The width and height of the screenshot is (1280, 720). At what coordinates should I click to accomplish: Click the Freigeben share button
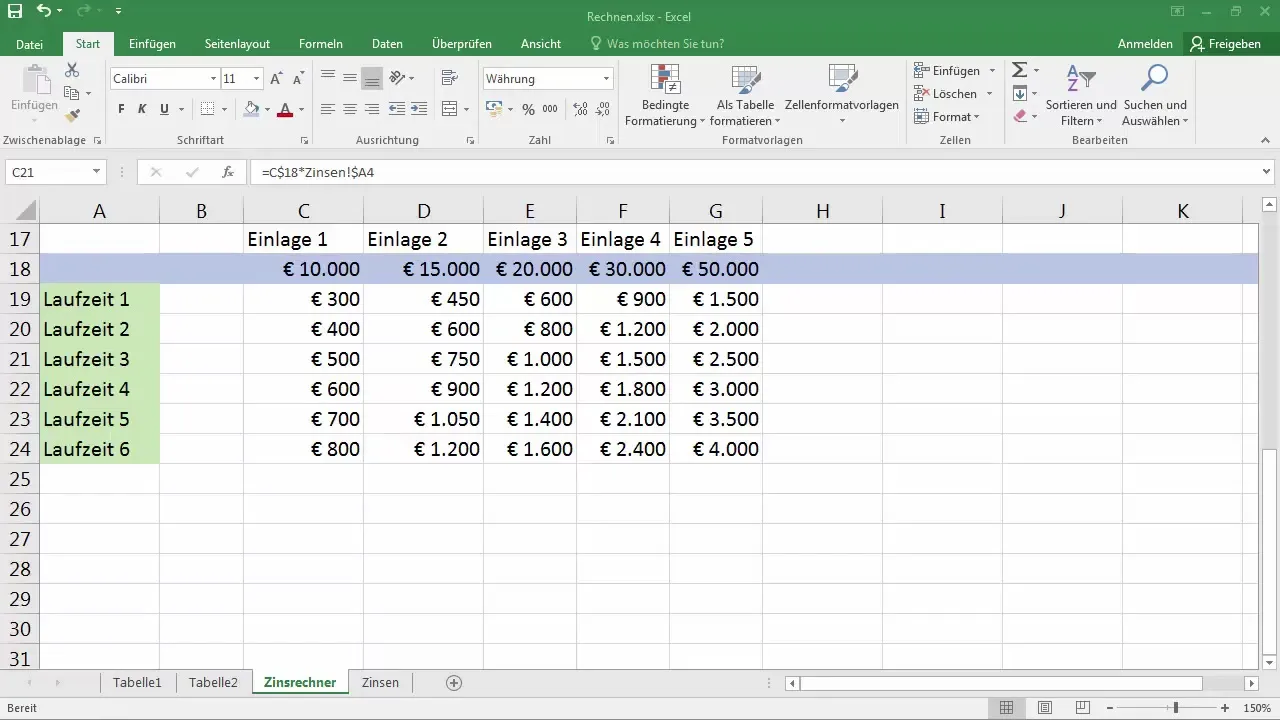point(1226,44)
